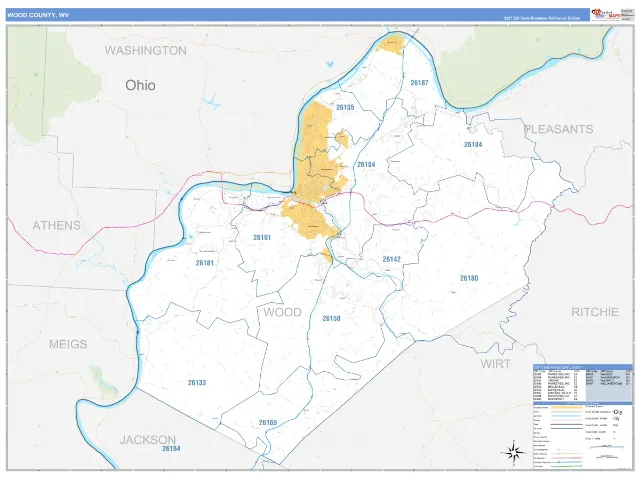
Task: Click the orange populated-area swatch in legend
Action: (566, 407)
